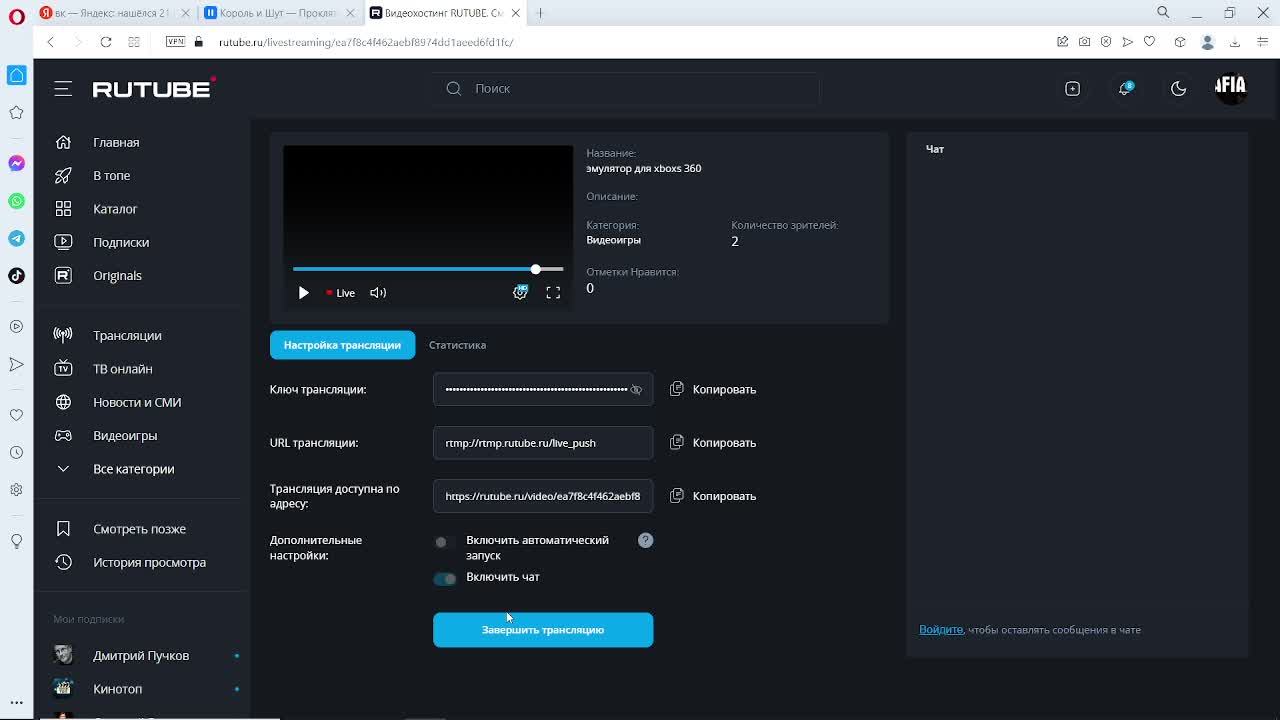Click the stream key field

(543, 389)
